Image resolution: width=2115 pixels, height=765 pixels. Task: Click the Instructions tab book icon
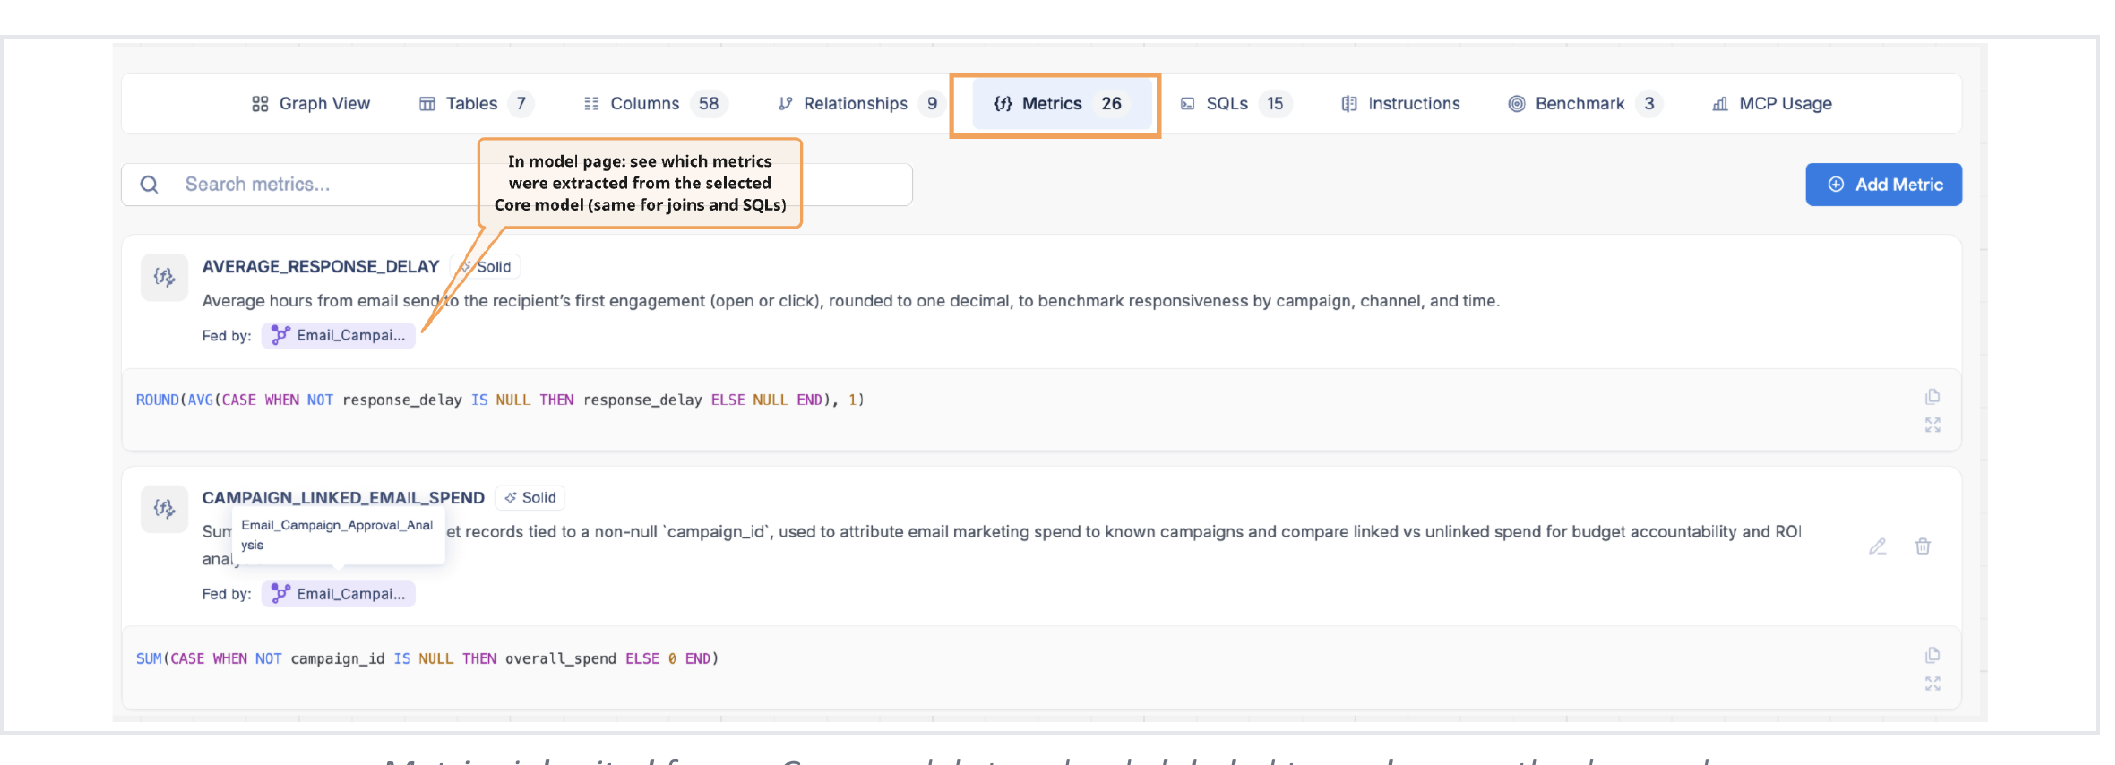pyautogui.click(x=1349, y=104)
